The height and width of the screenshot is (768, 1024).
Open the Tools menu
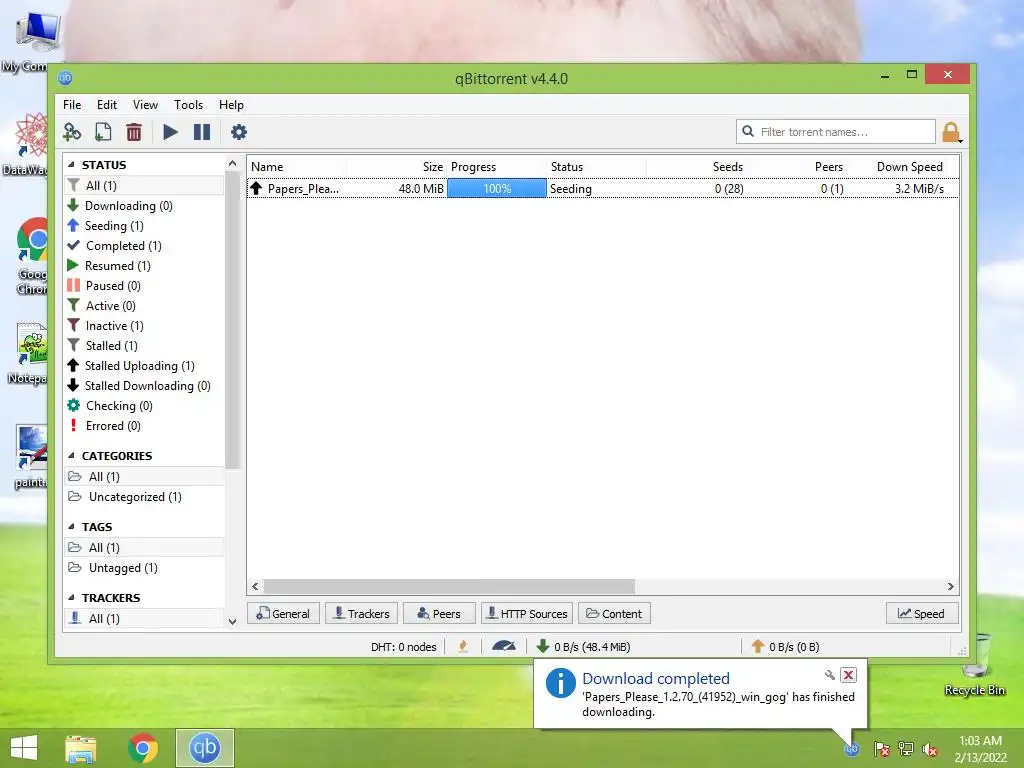pos(188,104)
